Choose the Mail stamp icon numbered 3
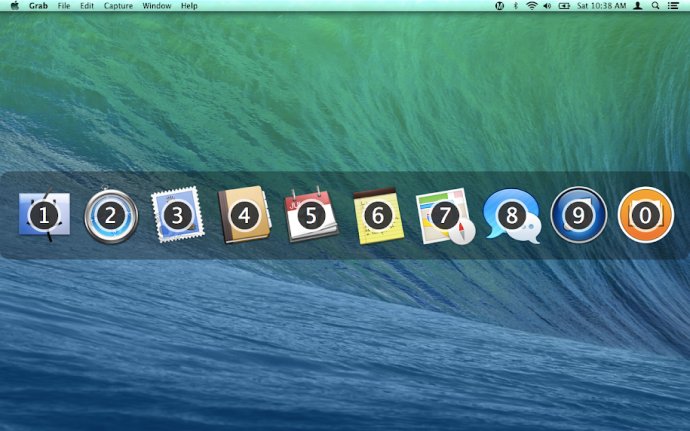The width and height of the screenshot is (690, 431). pos(178,215)
